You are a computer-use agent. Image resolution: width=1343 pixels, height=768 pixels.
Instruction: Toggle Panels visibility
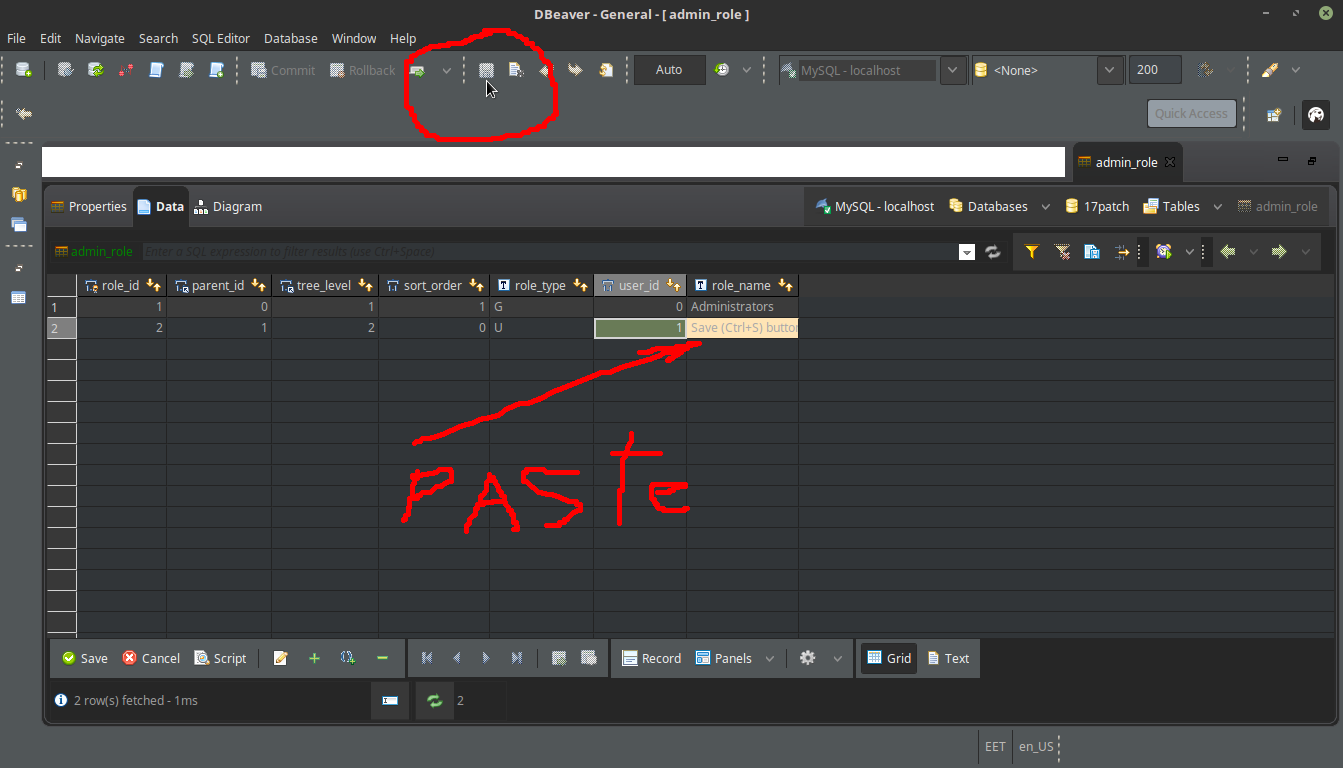coord(725,658)
